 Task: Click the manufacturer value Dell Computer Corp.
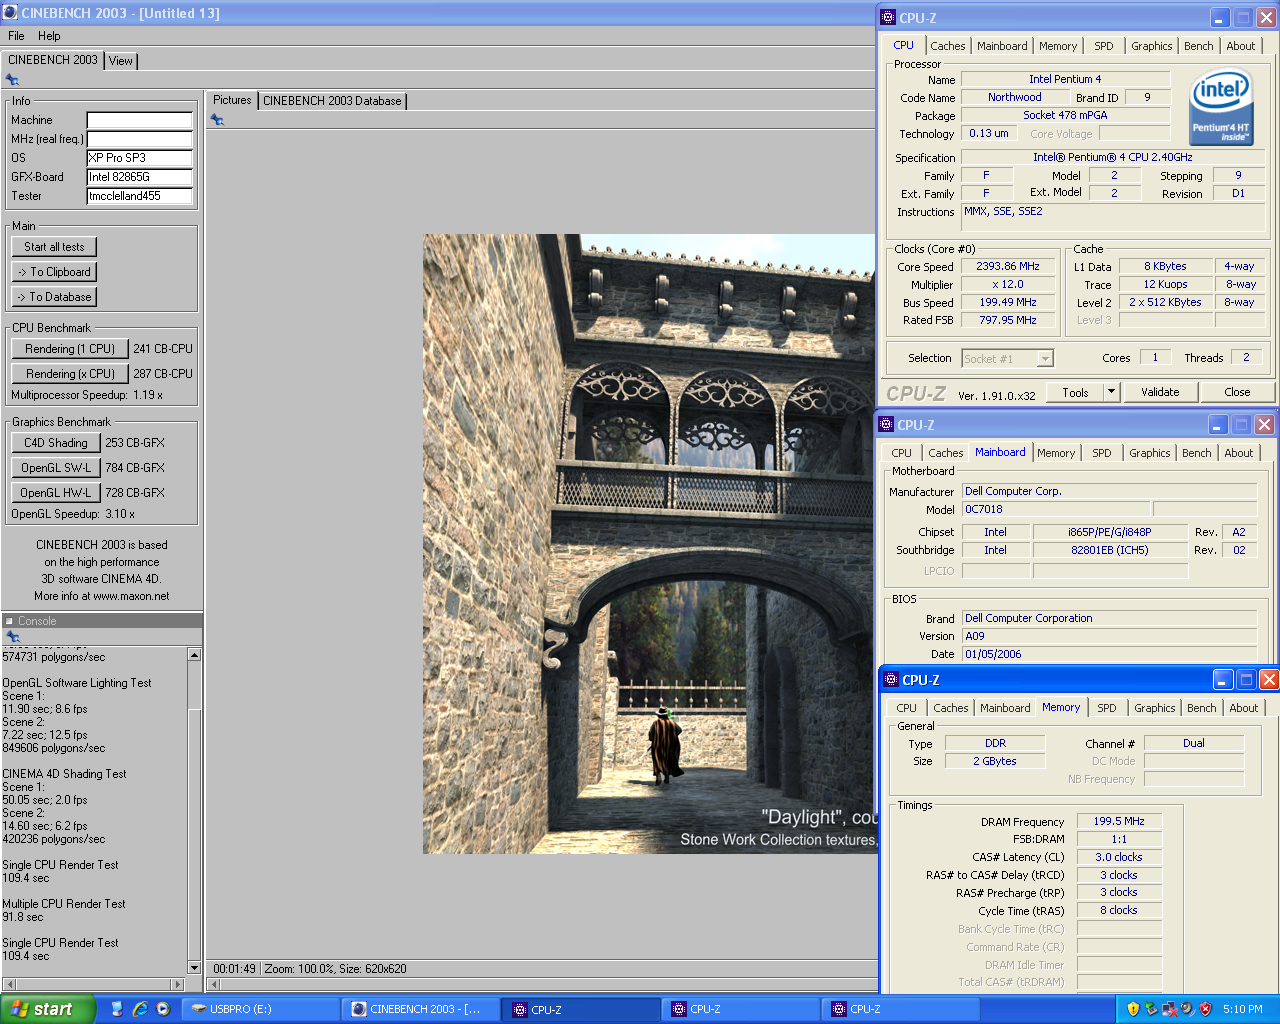point(1109,491)
